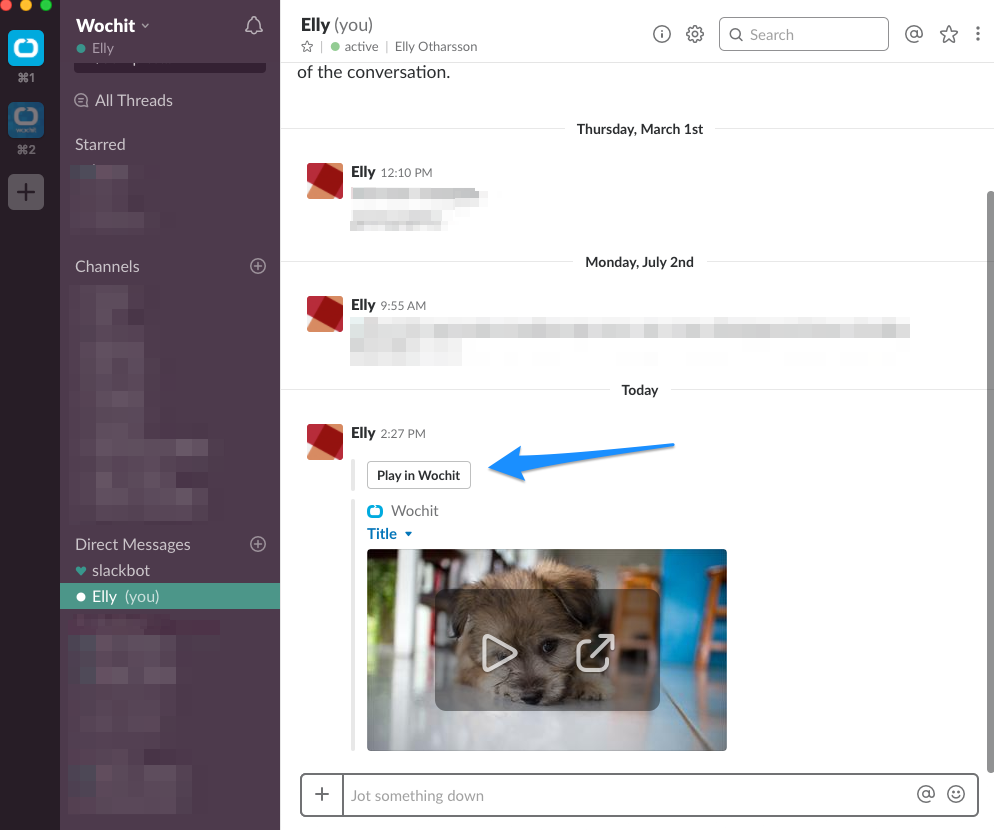Screen dimensions: 994x830
Task: Open puppy video in external window icon
Action: point(595,652)
